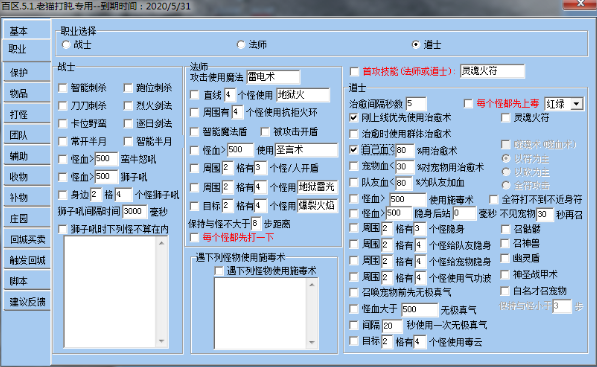Click the 狮子吼间隔时间 3000 input field
Viewport: 597px width, 367px height.
[x=135, y=212]
